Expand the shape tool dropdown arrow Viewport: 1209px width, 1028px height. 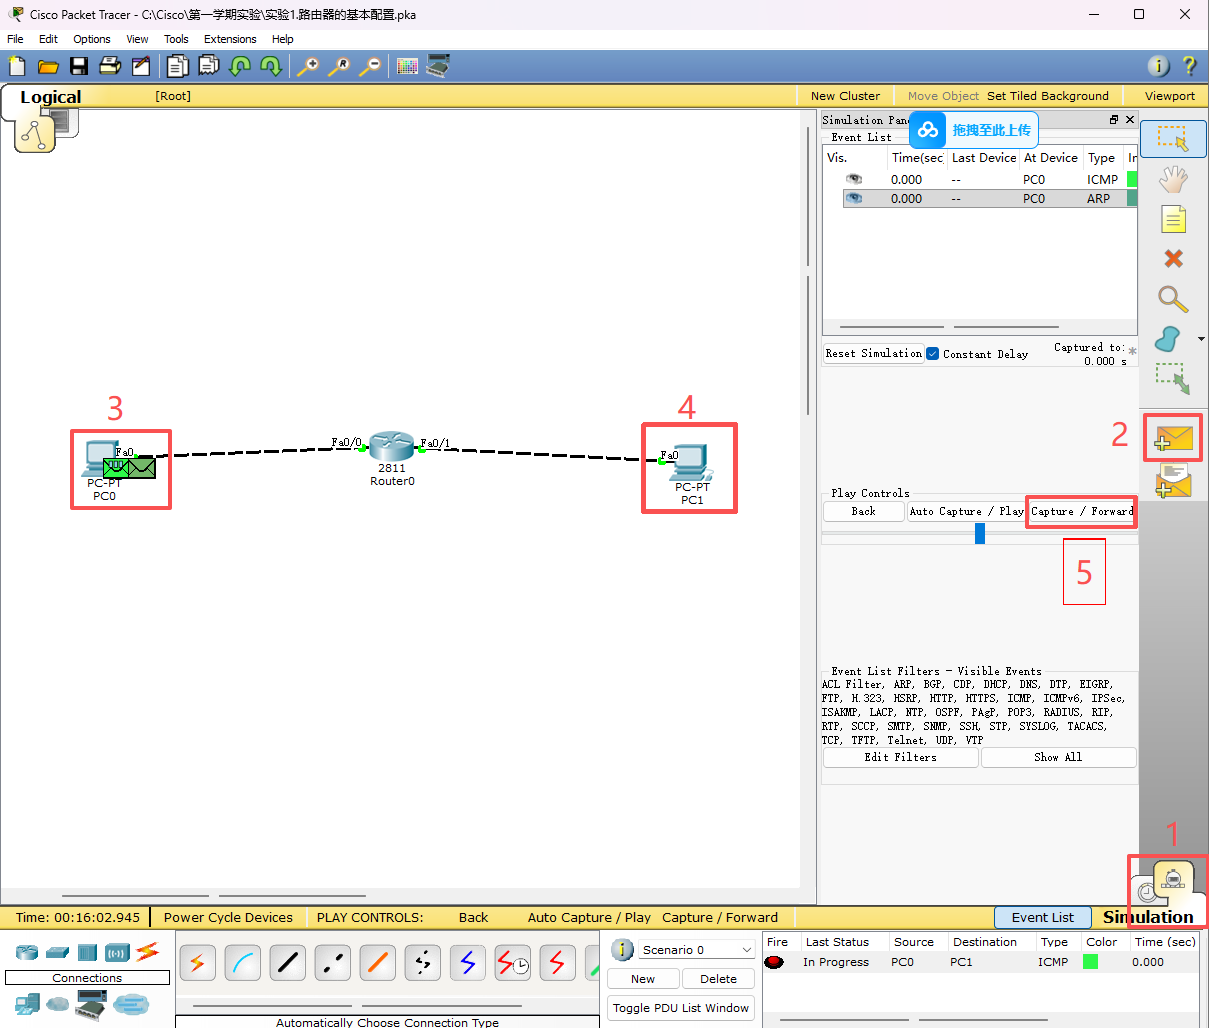[1201, 339]
